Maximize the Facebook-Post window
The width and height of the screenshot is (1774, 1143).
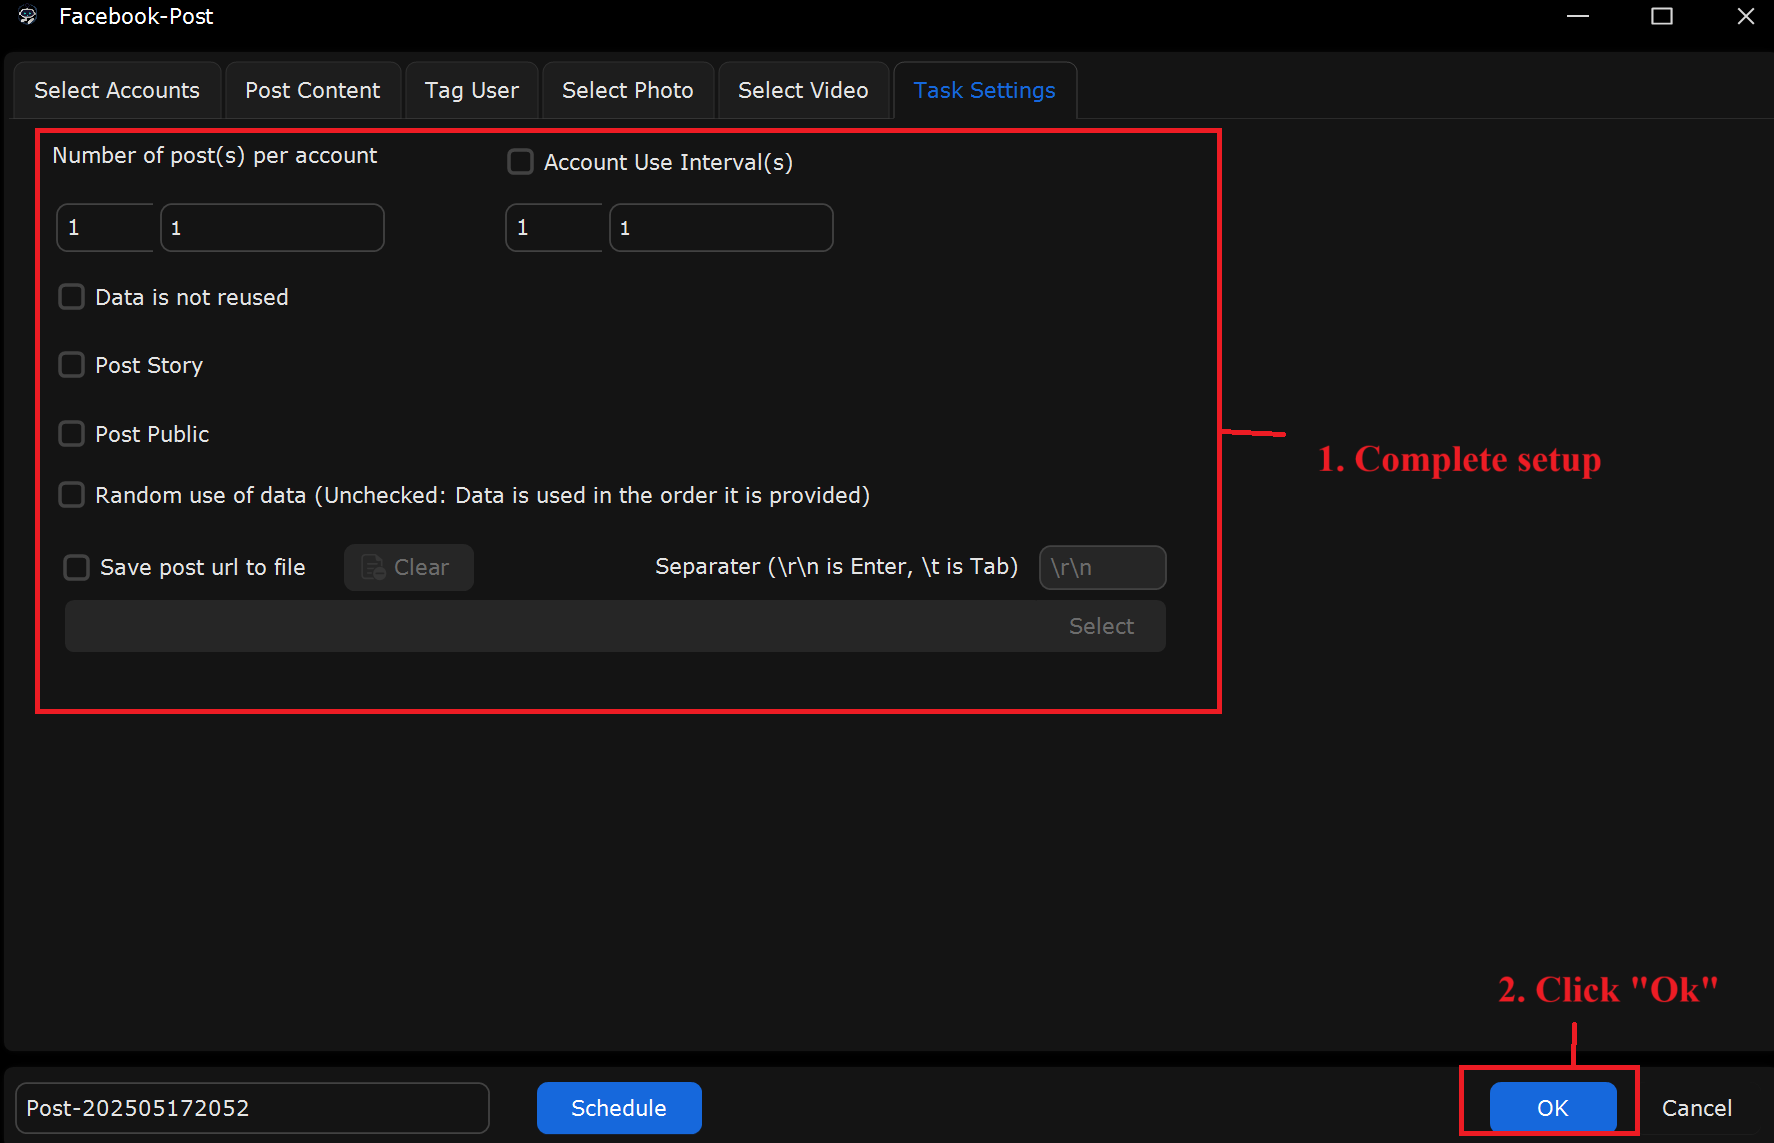click(1662, 16)
